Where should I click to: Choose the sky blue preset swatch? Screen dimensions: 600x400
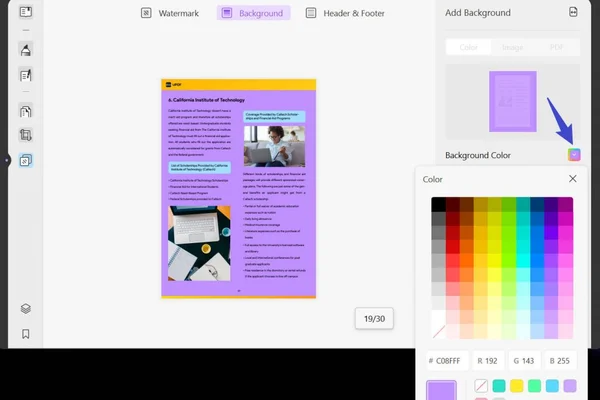tap(552, 386)
